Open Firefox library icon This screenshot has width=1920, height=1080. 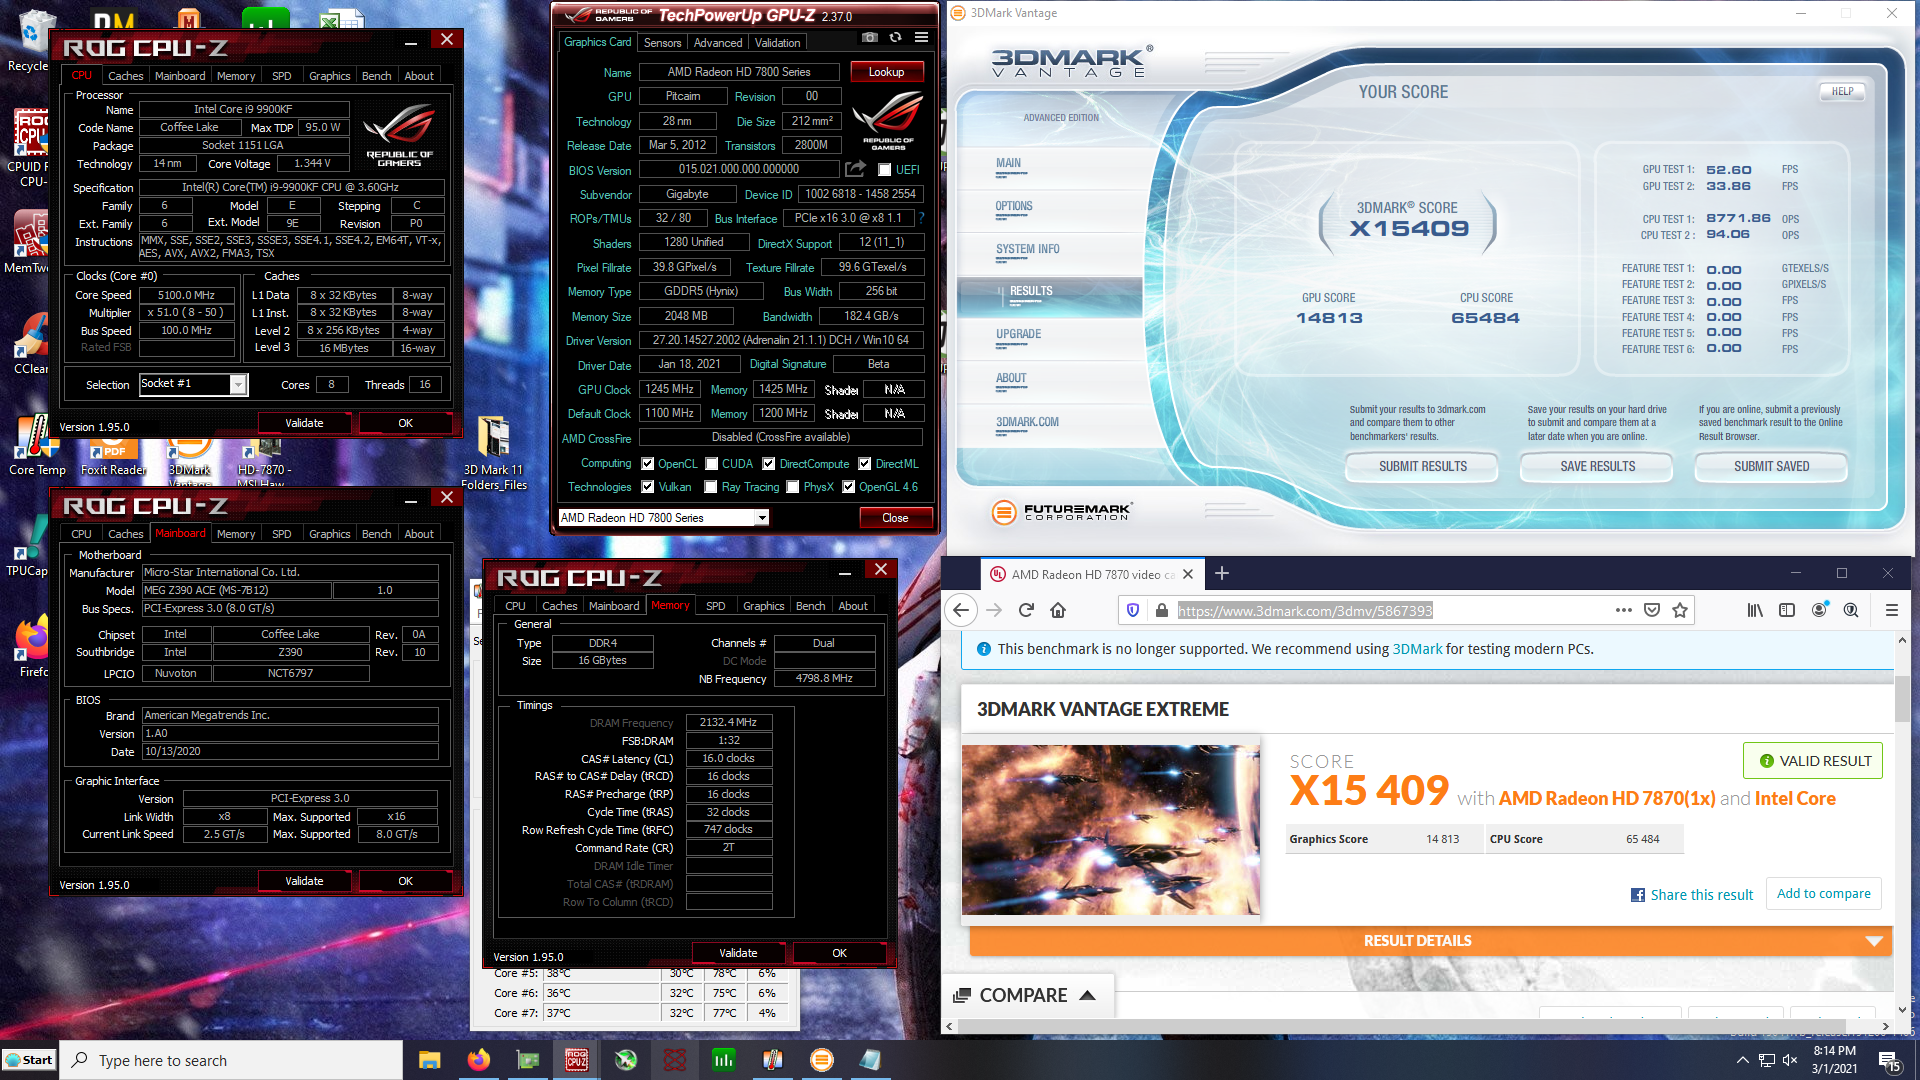[1755, 610]
